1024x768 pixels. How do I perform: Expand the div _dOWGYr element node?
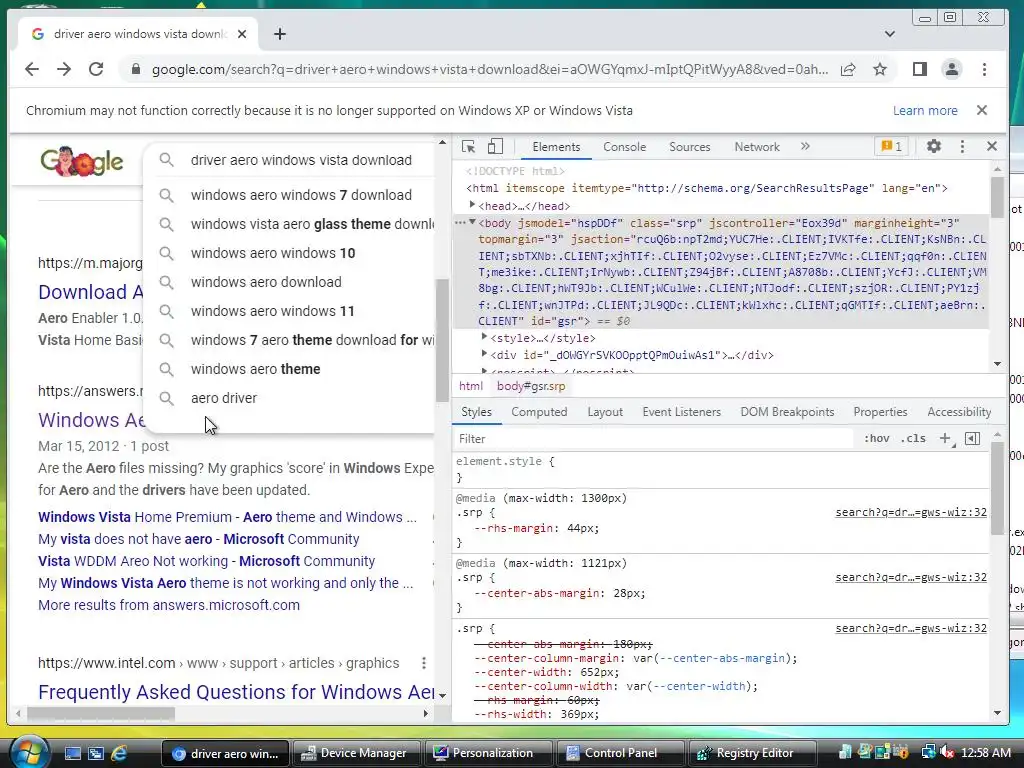point(484,354)
